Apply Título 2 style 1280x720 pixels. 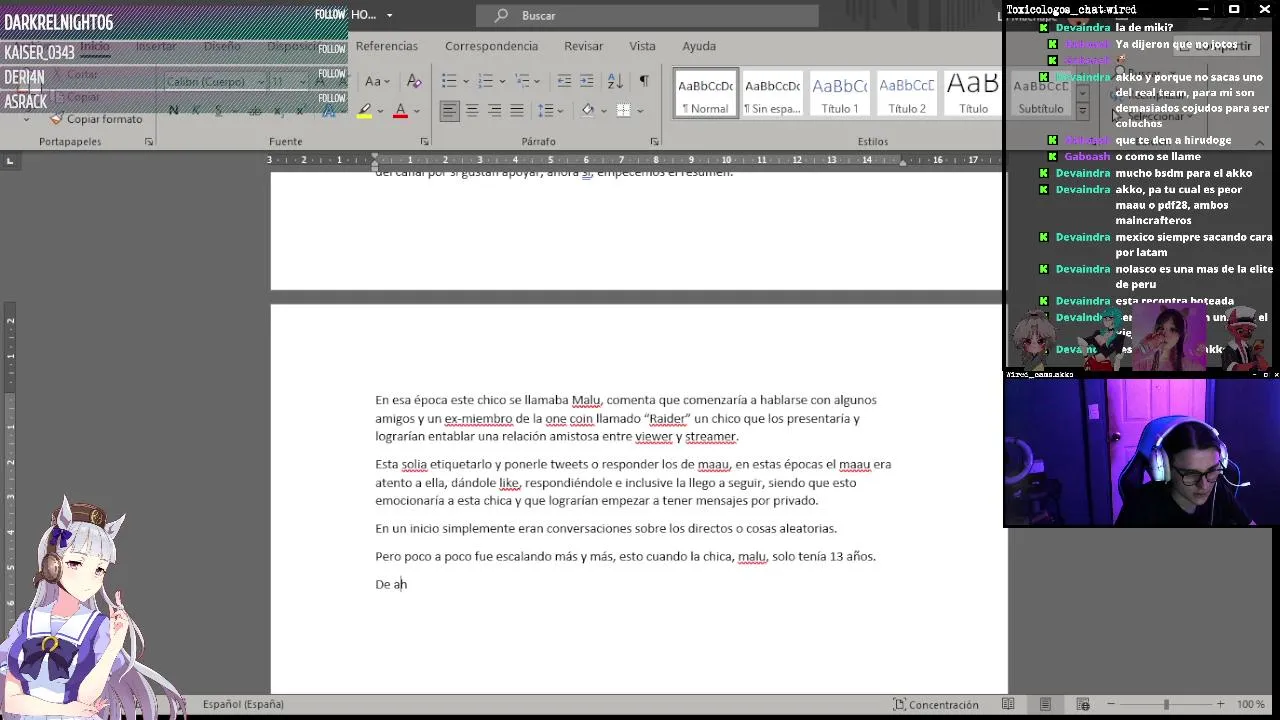click(x=907, y=93)
